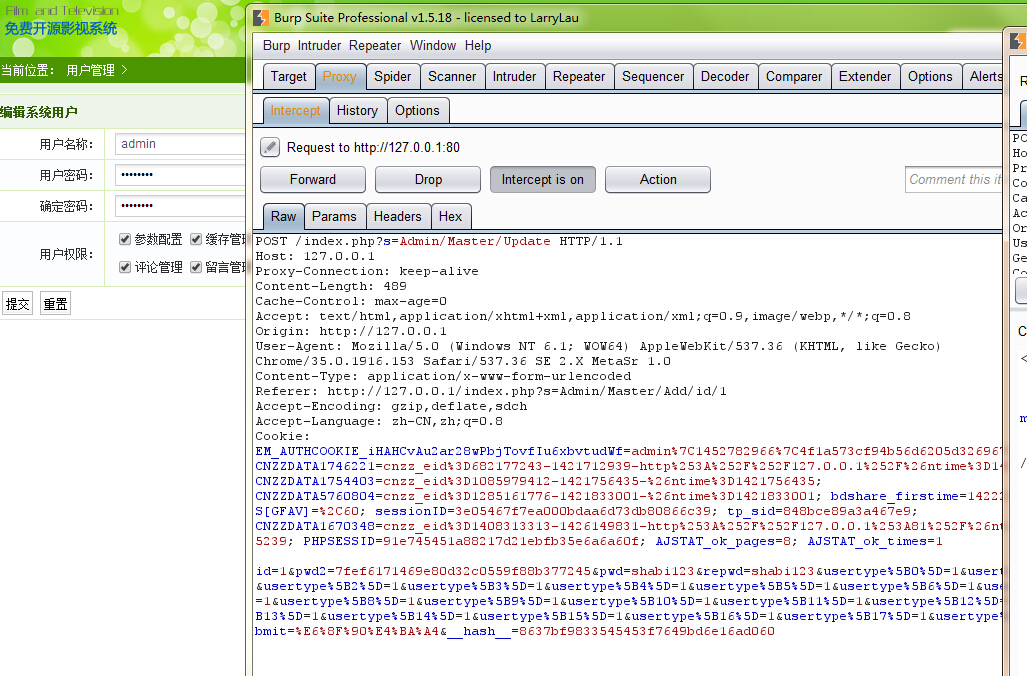Viewport: 1027px width, 676px height.
Task: Click the 重置 reset button
Action: coord(55,304)
